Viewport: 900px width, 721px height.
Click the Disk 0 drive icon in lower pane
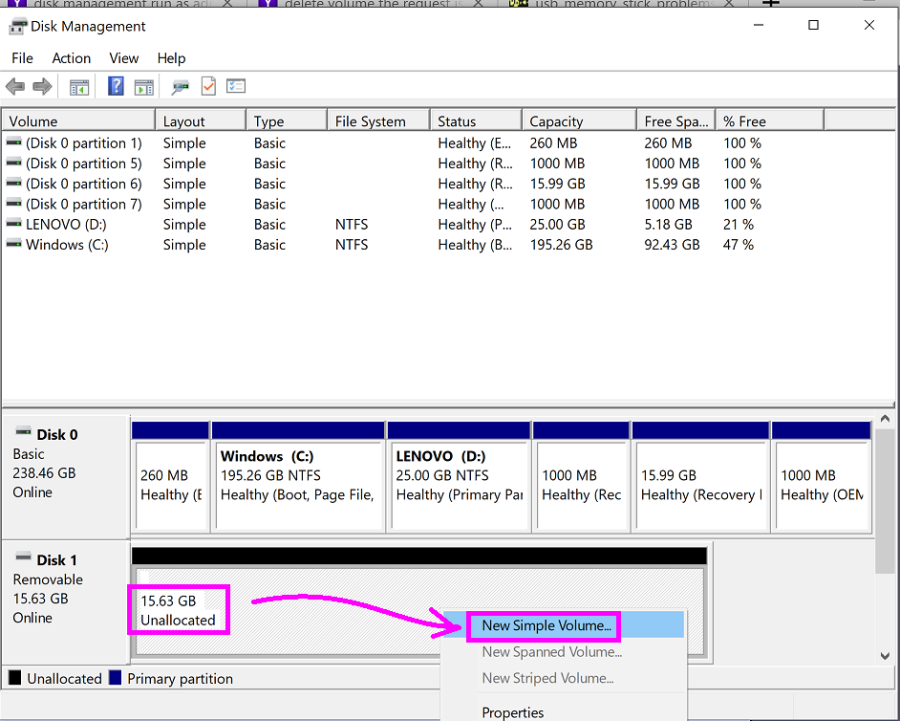pyautogui.click(x=23, y=432)
